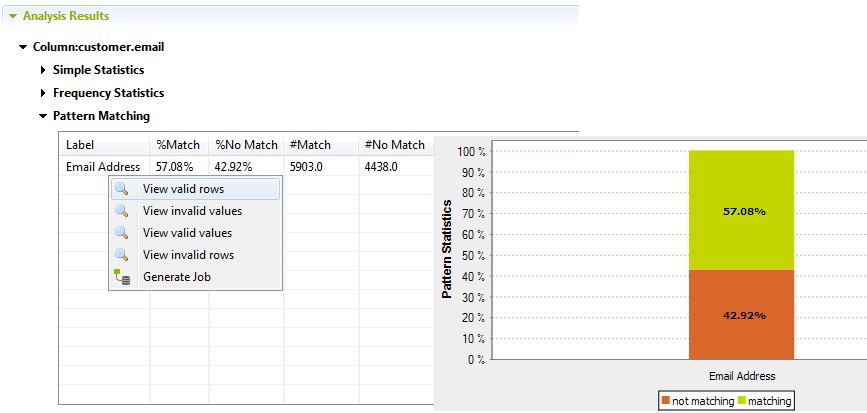This screenshot has width=867, height=413.
Task: Collapse the Analysis Results section
Action: [13, 17]
